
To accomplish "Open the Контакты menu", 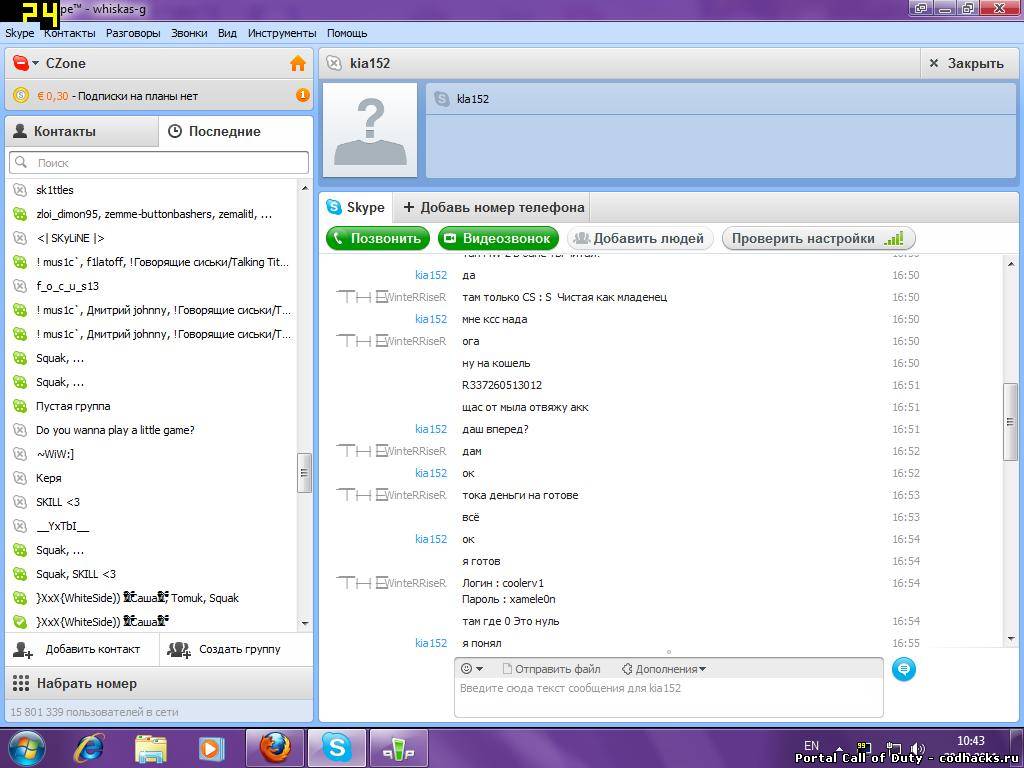I will (70, 33).
